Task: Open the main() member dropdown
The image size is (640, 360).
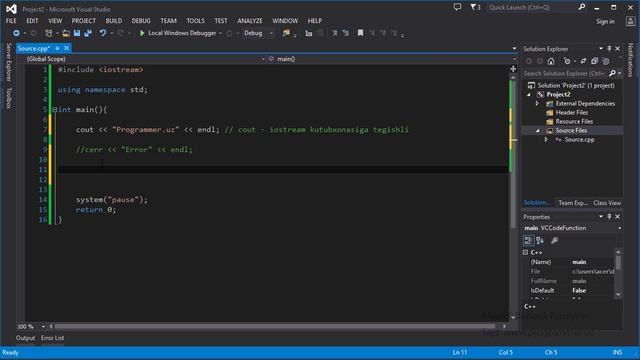Action: [392, 59]
